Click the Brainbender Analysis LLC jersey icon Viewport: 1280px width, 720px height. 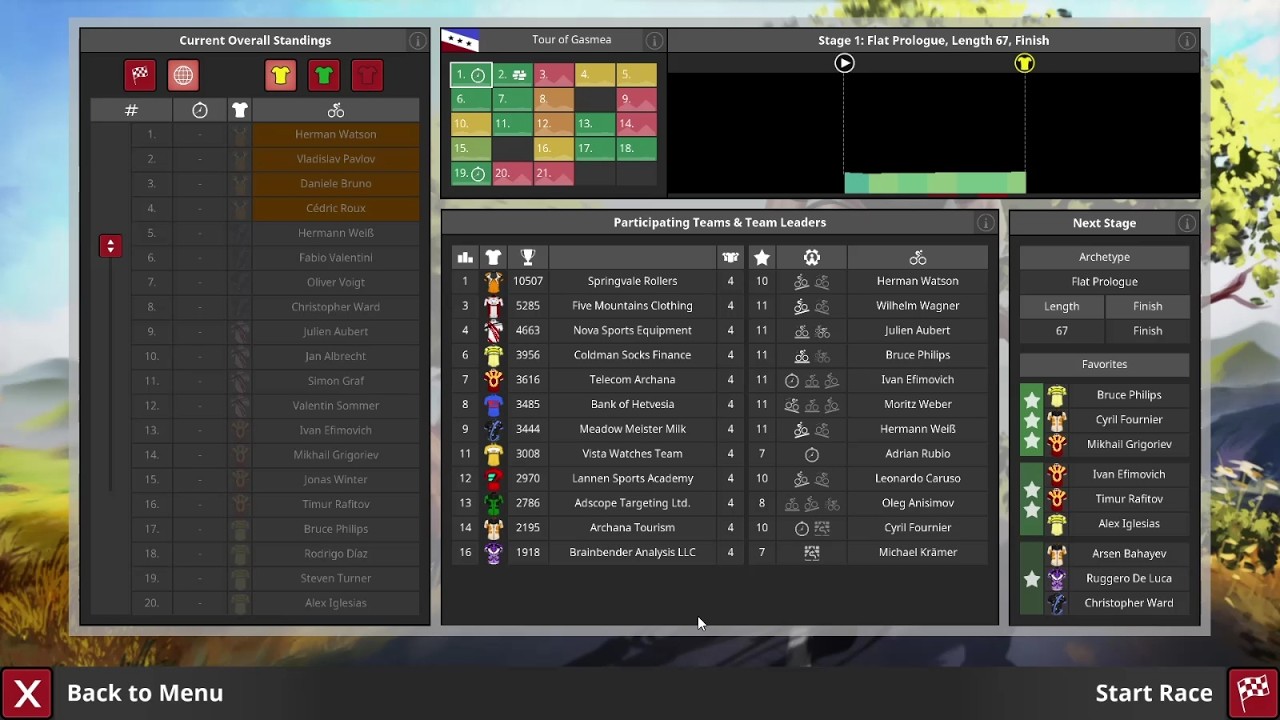[x=493, y=552]
